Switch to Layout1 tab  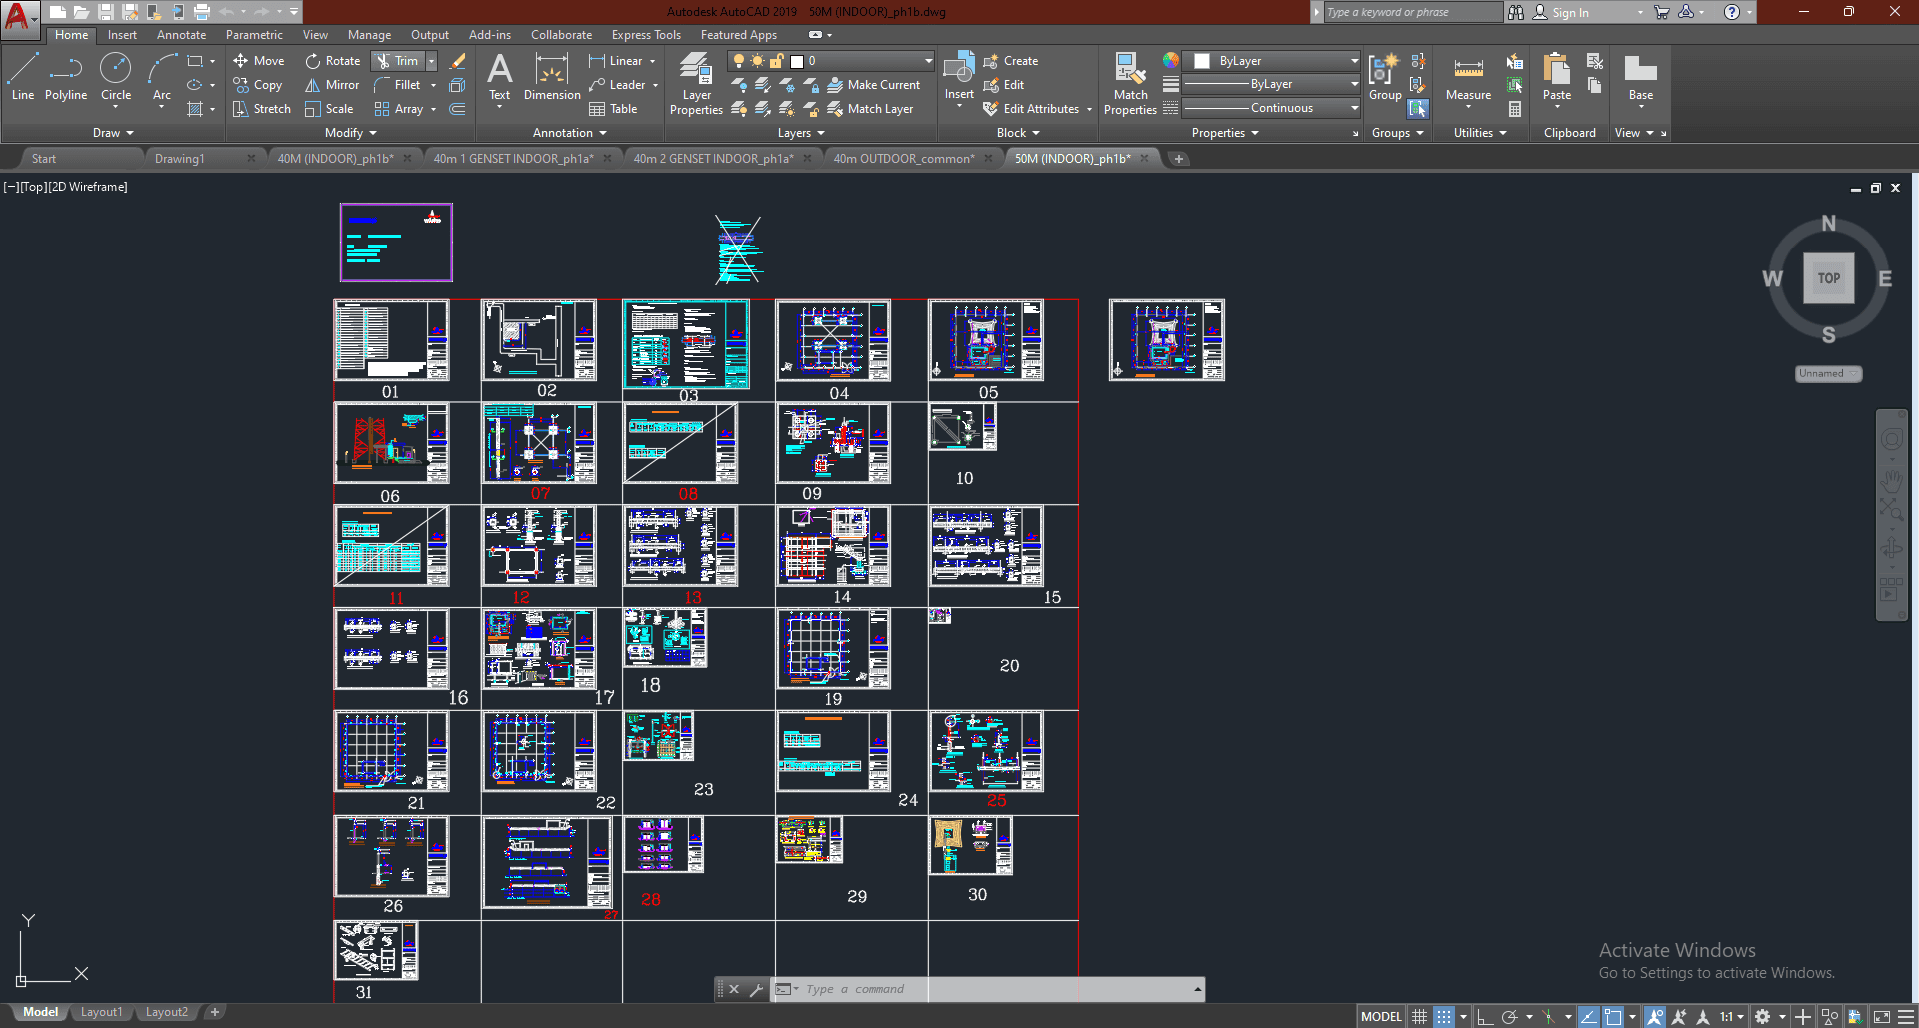click(x=101, y=1012)
